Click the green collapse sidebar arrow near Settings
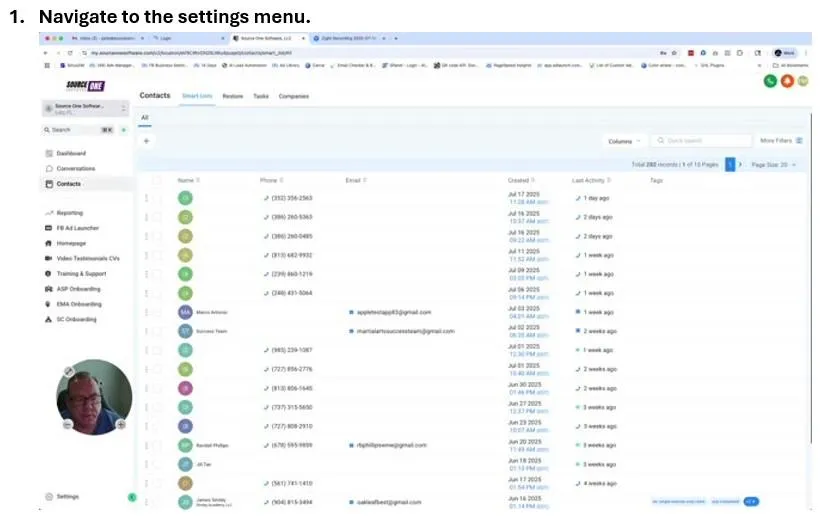826x523 pixels. pos(132,497)
